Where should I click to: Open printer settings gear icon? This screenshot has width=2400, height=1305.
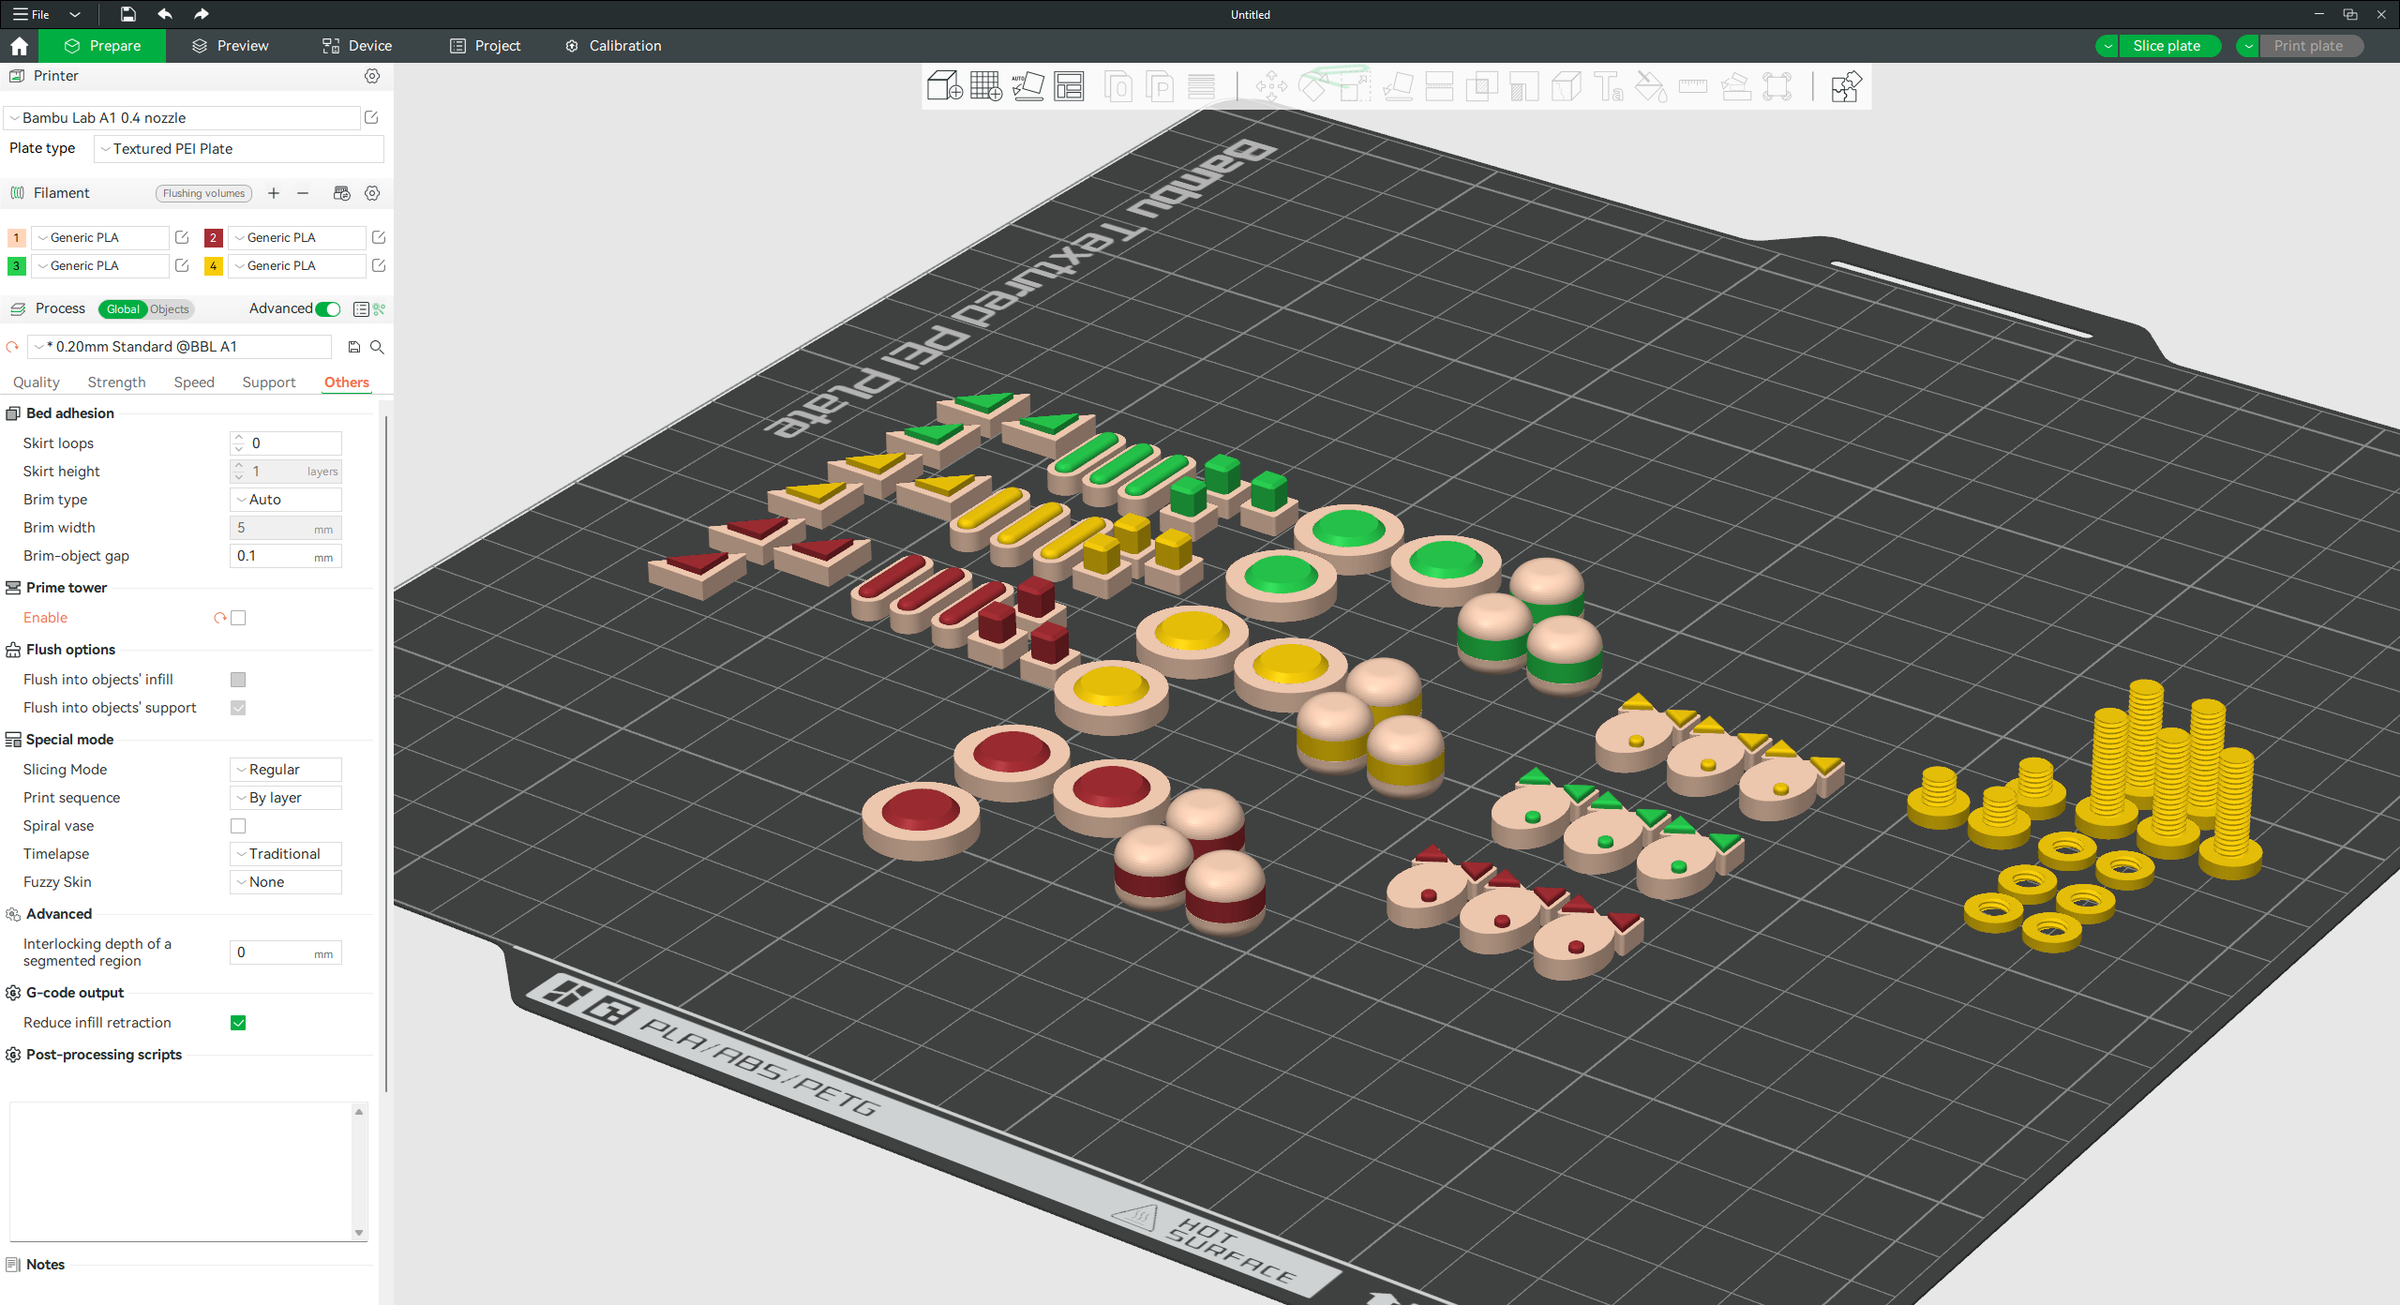[x=372, y=76]
